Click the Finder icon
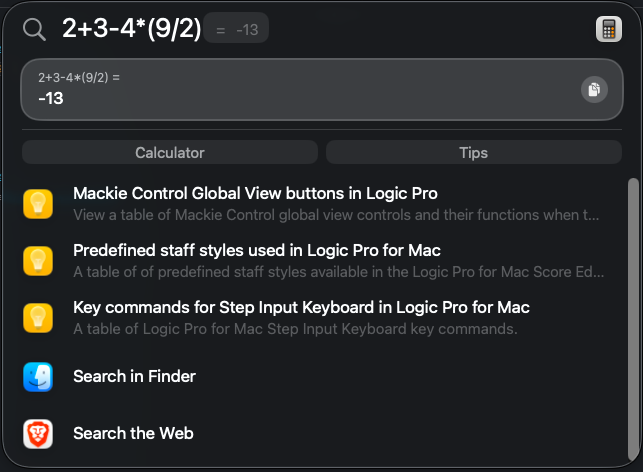The width and height of the screenshot is (643, 472). click(38, 376)
